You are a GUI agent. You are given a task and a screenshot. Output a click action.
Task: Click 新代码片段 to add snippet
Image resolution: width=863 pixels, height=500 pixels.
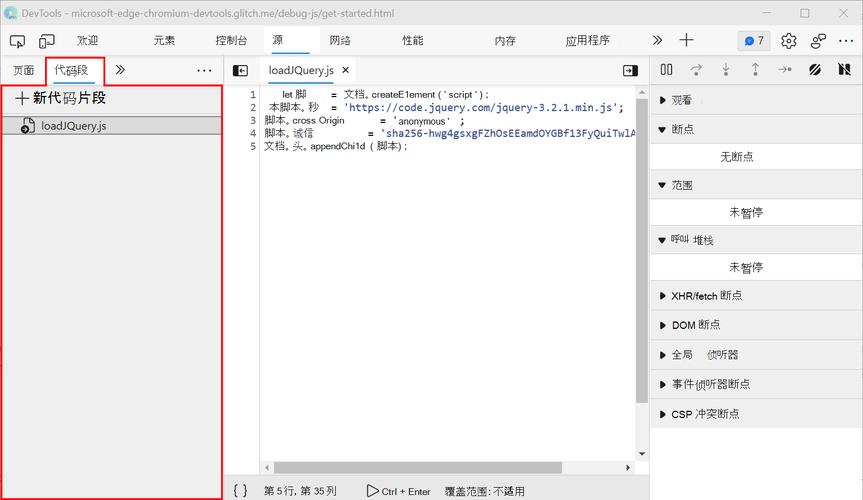[60, 98]
